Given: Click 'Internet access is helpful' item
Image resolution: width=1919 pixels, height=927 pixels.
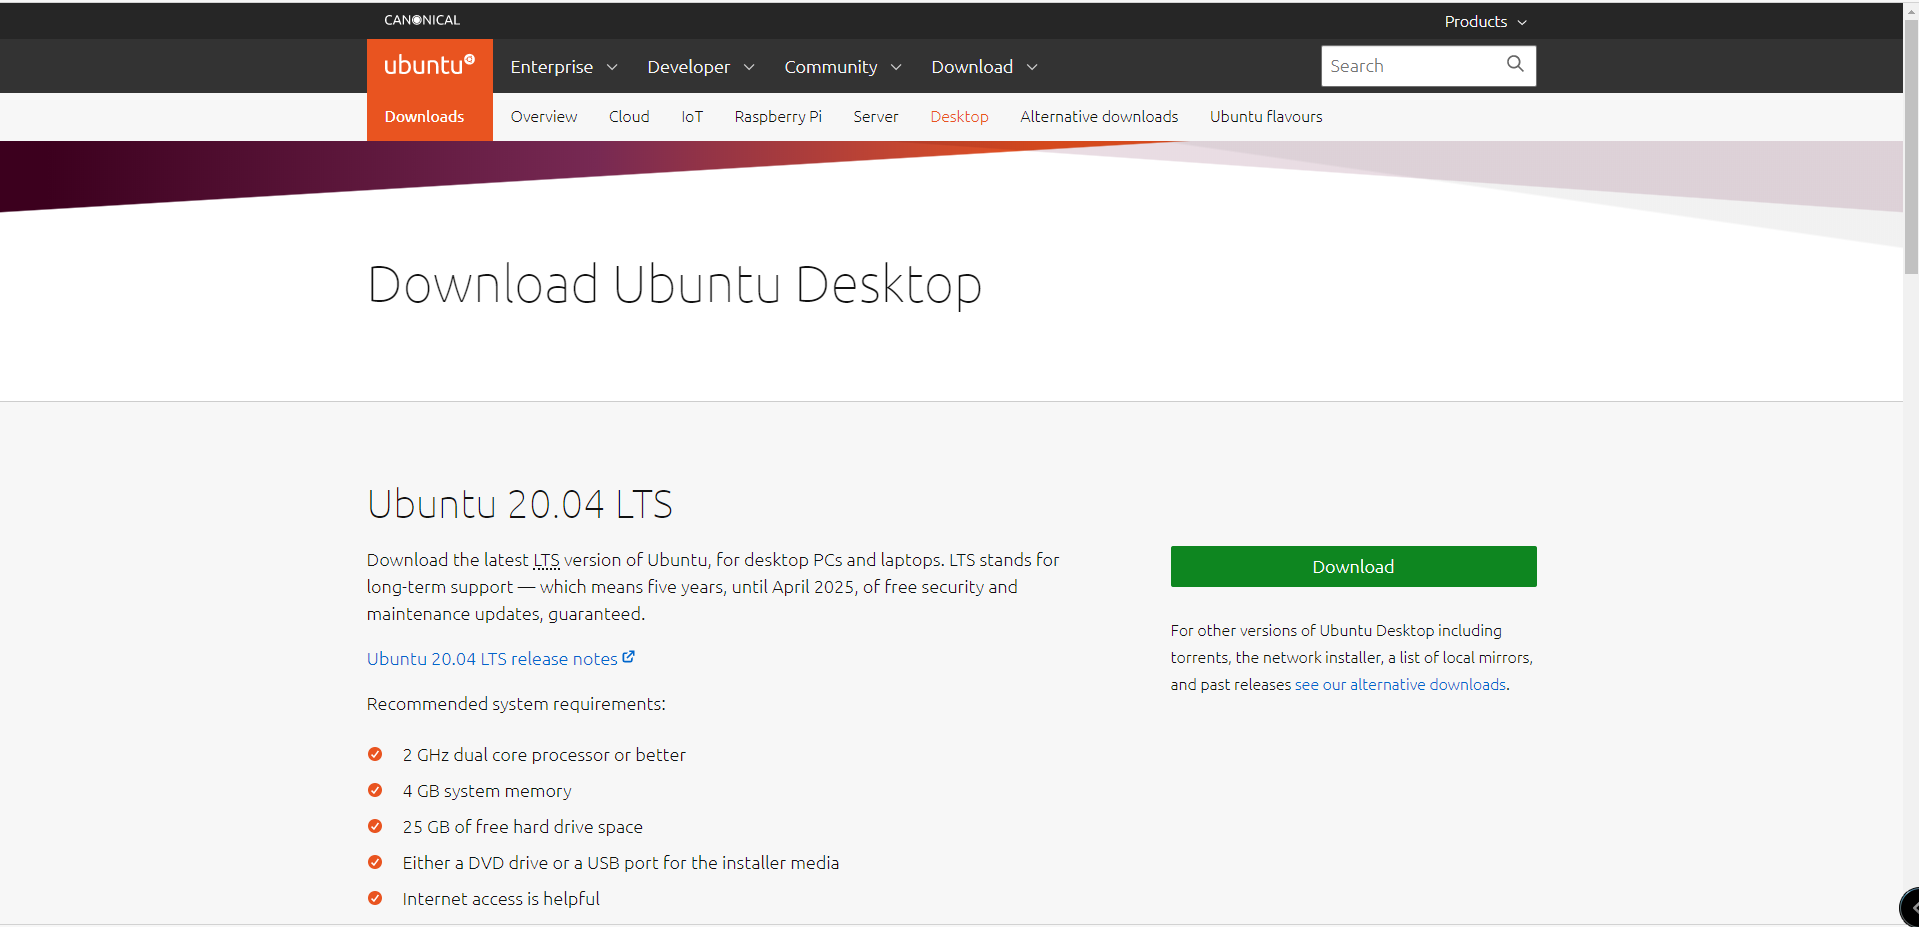Looking at the screenshot, I should coord(501,899).
